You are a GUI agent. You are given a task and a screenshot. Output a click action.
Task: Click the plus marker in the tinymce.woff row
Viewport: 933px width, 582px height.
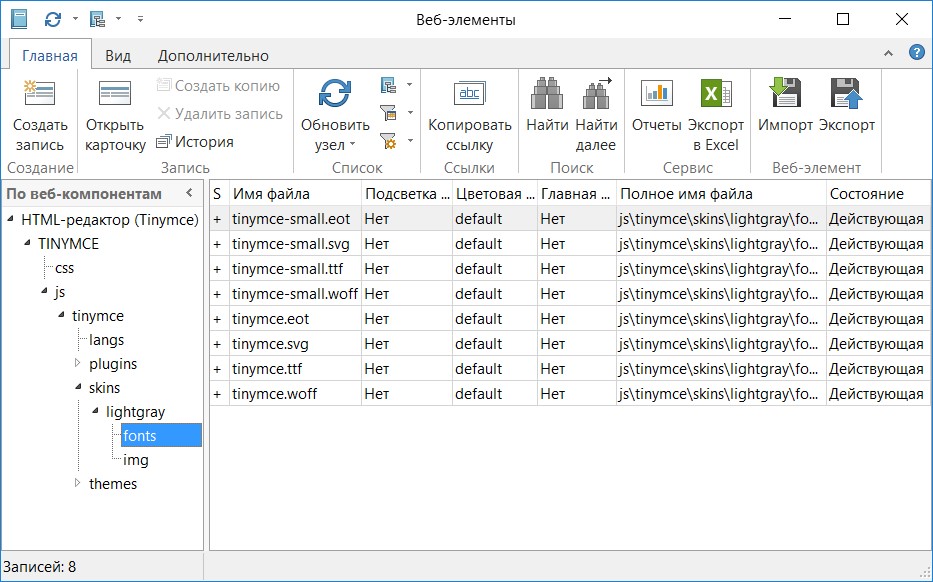tap(217, 394)
